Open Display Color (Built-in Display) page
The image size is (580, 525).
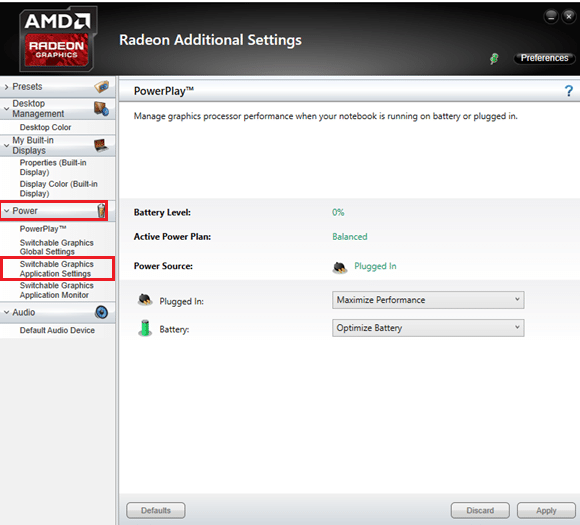58,189
